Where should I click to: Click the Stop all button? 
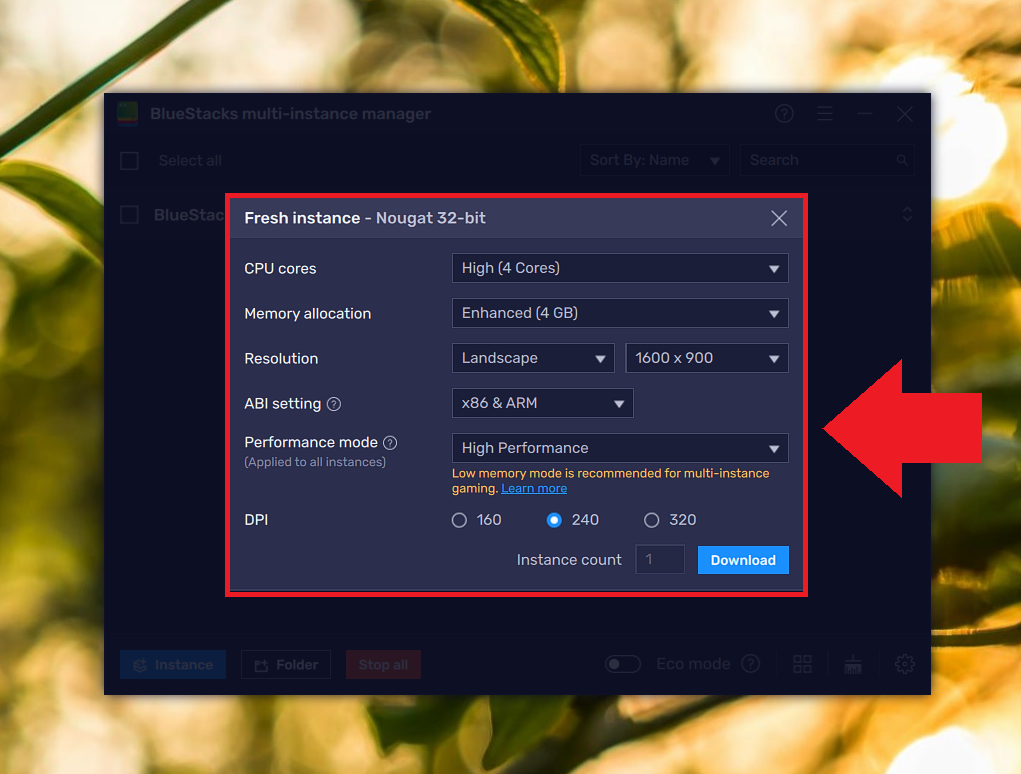(x=384, y=665)
